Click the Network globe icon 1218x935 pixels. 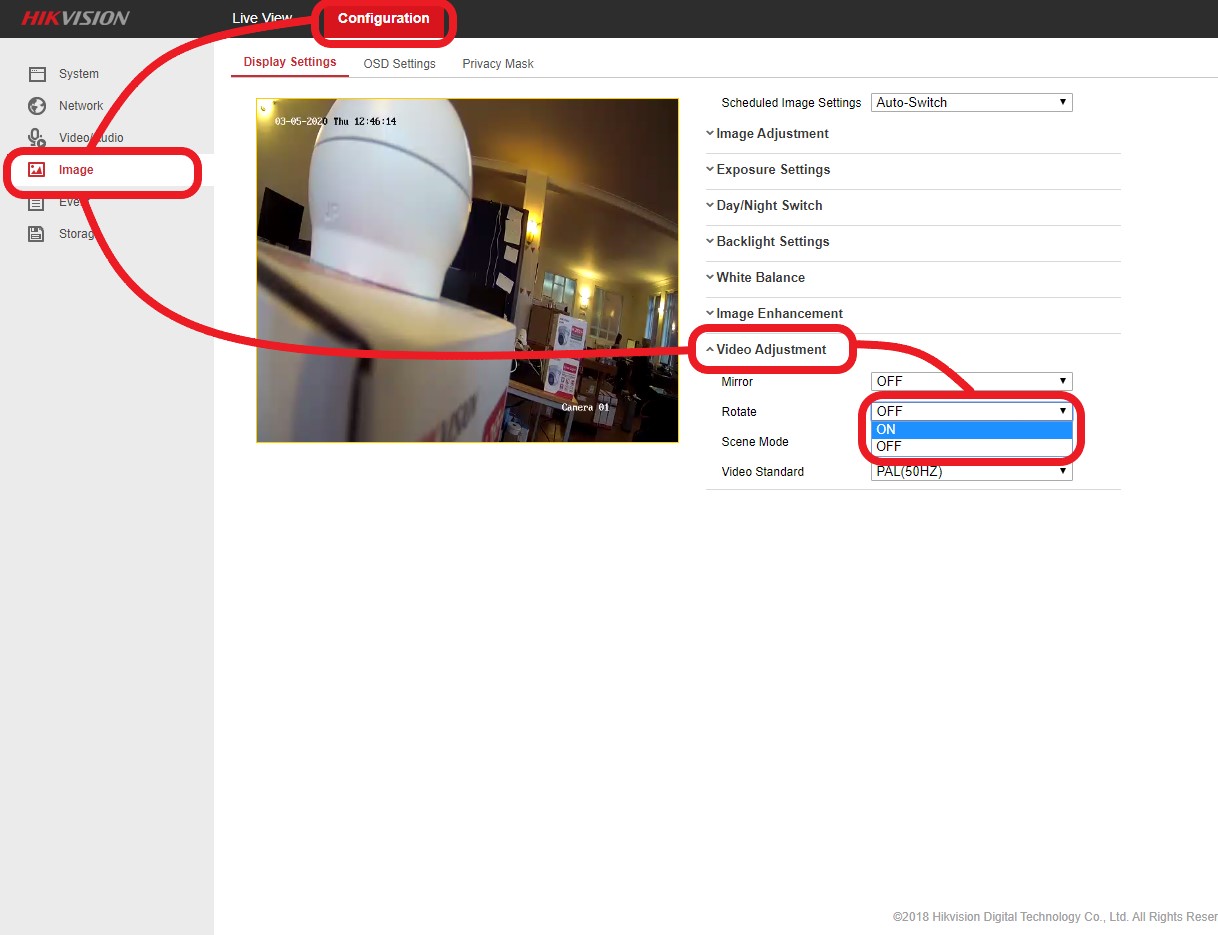coord(37,106)
